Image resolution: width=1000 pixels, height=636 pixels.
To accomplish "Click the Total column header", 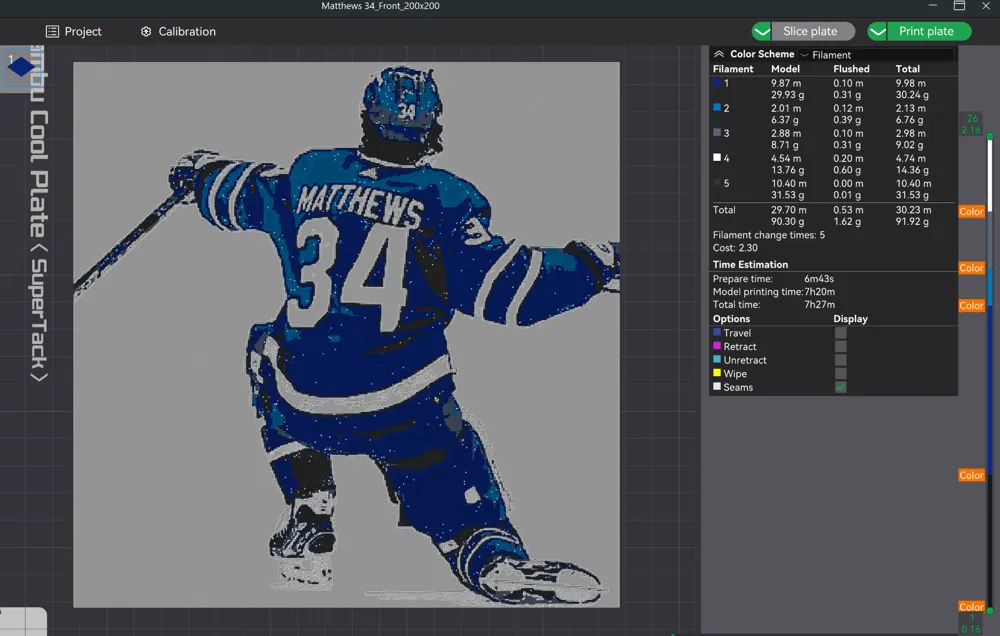I will pyautogui.click(x=907, y=69).
